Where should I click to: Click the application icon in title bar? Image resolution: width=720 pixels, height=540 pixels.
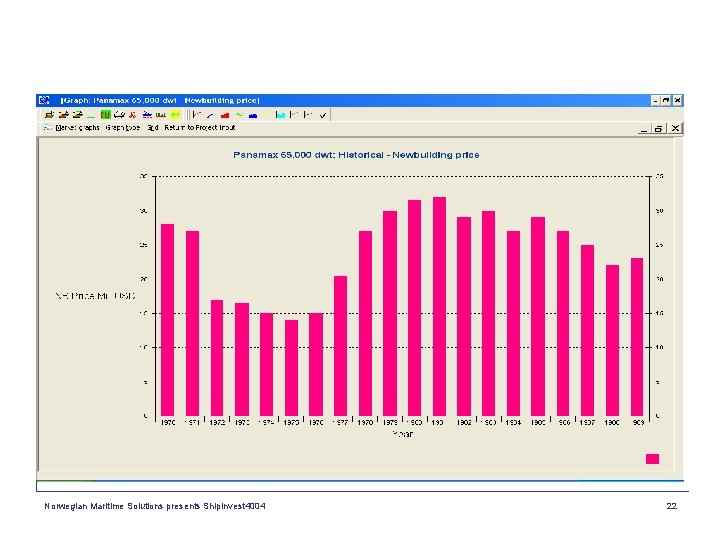tap(44, 100)
